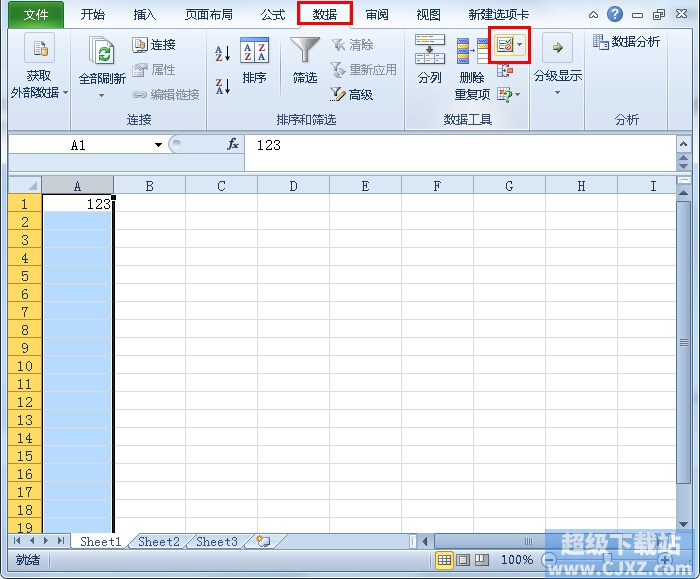
Task: Select row 1 header
Action: 25,204
